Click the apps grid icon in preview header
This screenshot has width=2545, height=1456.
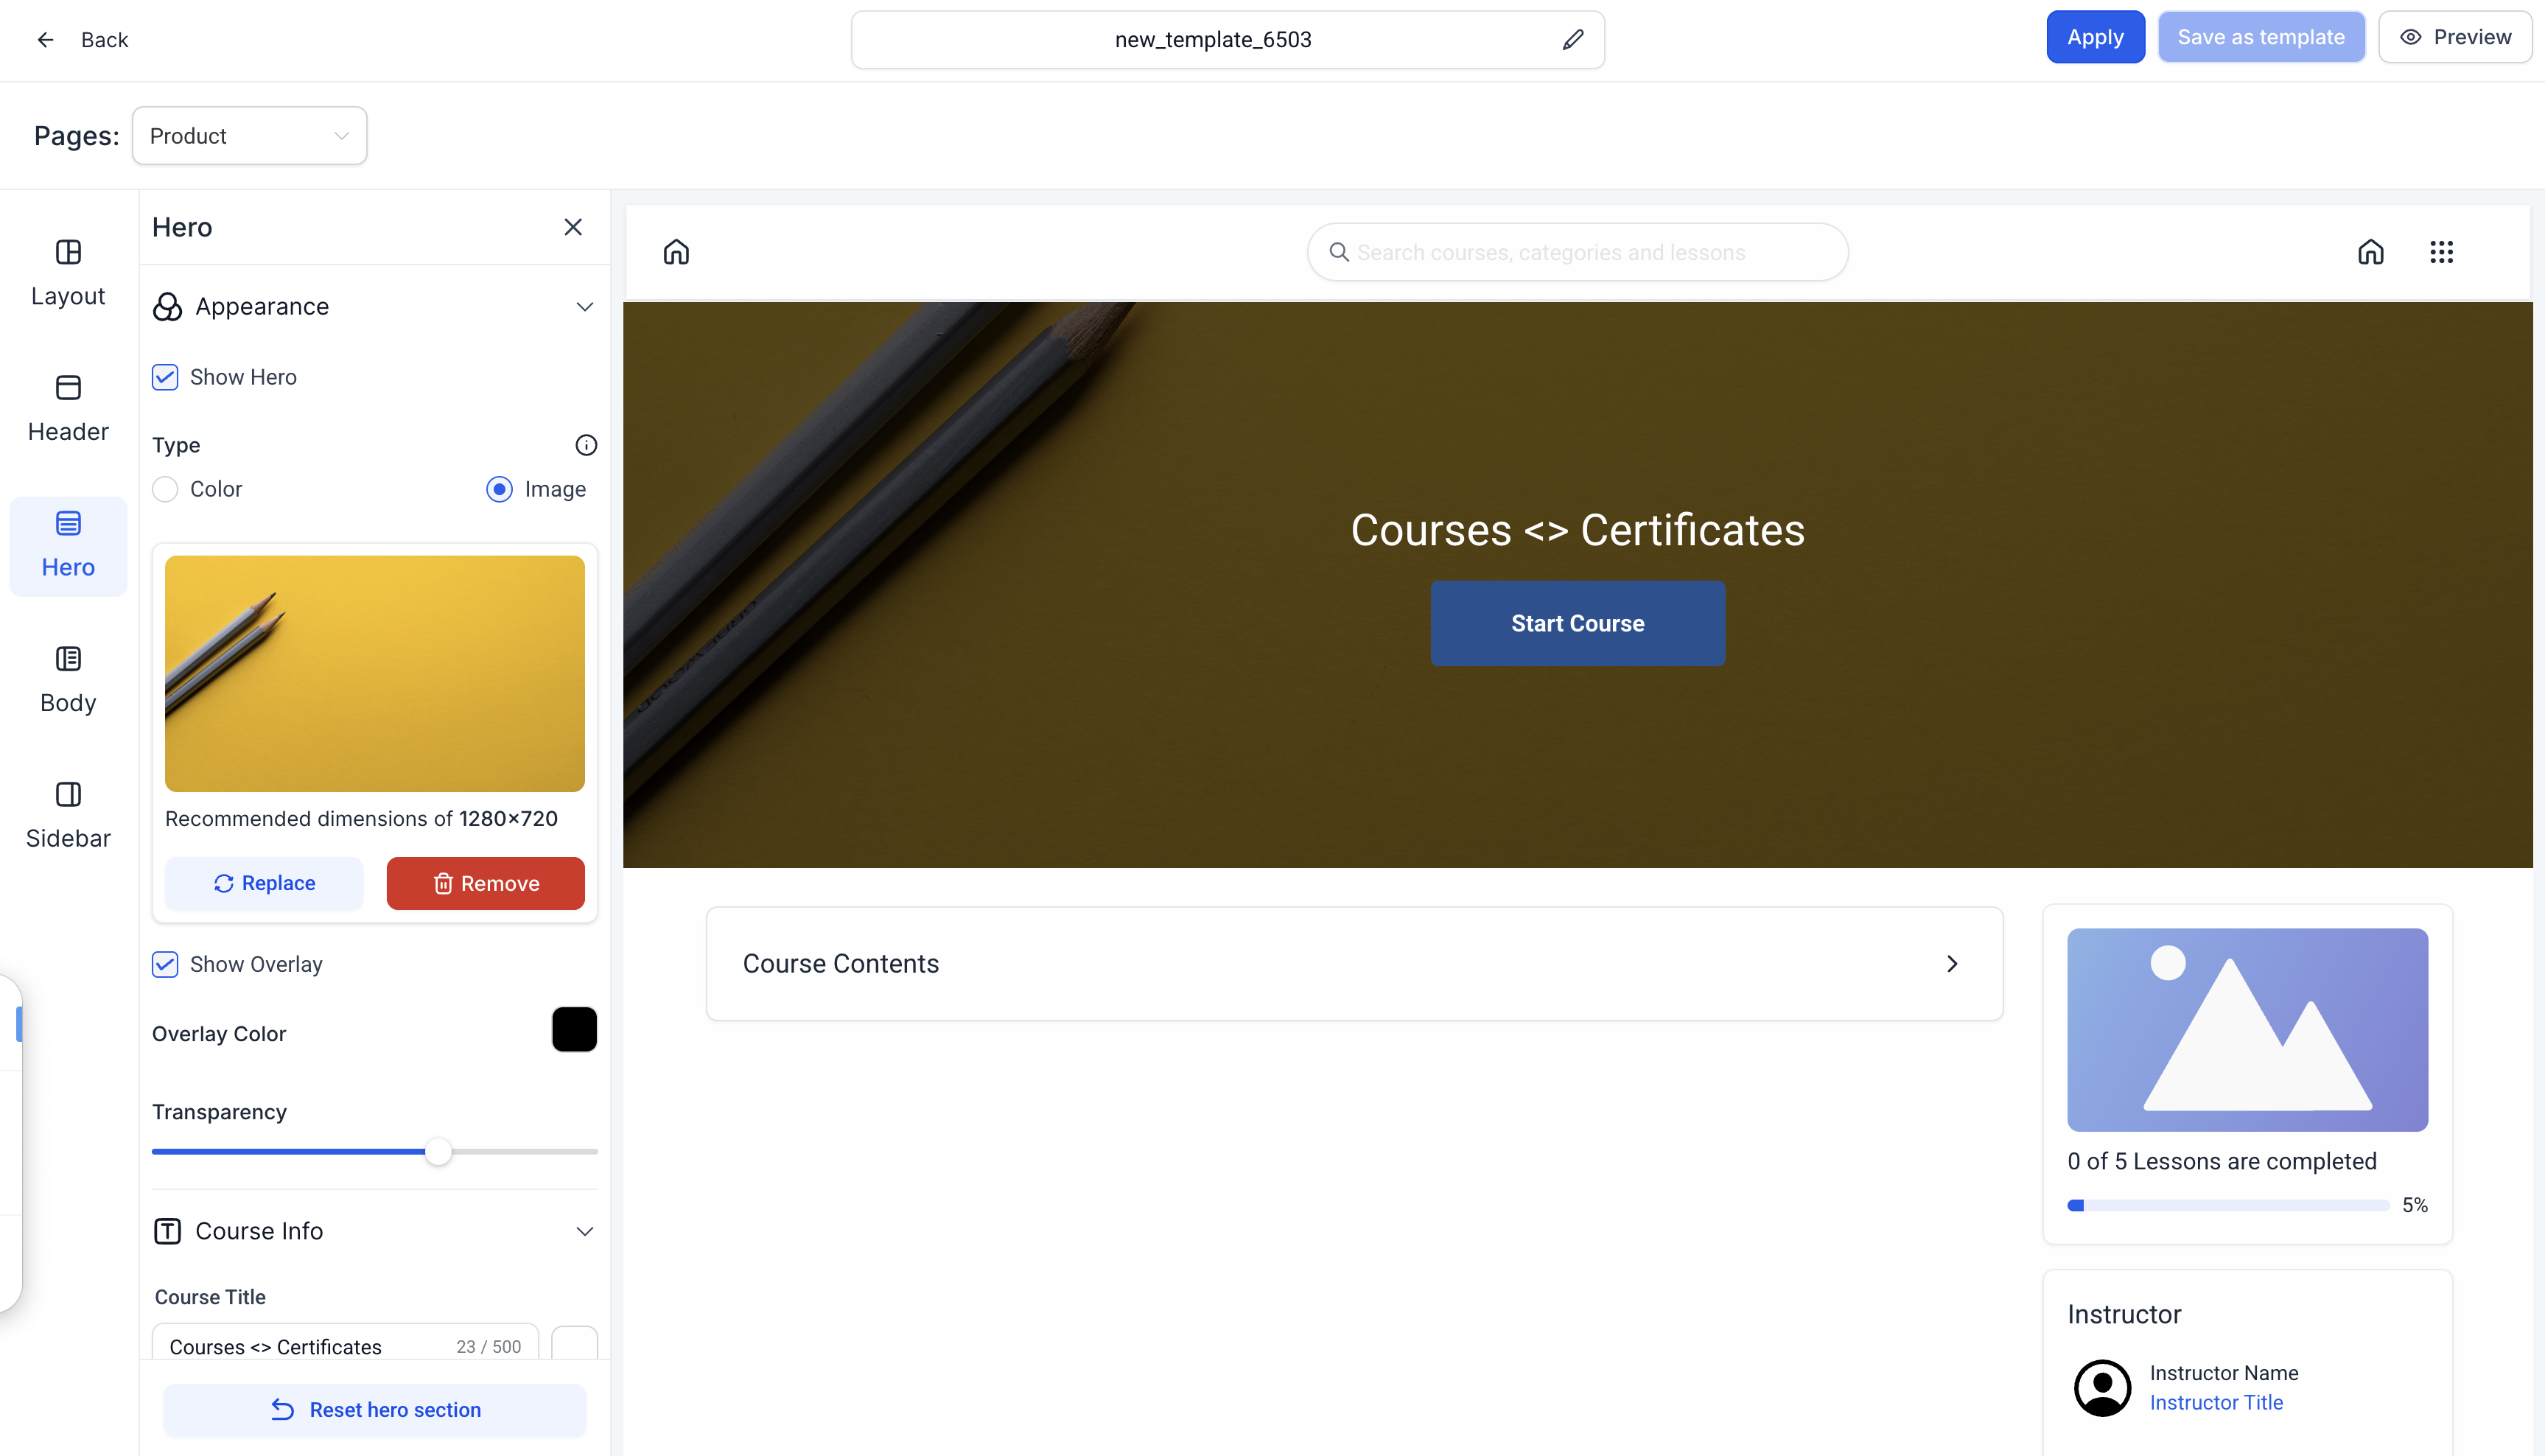click(x=2441, y=252)
